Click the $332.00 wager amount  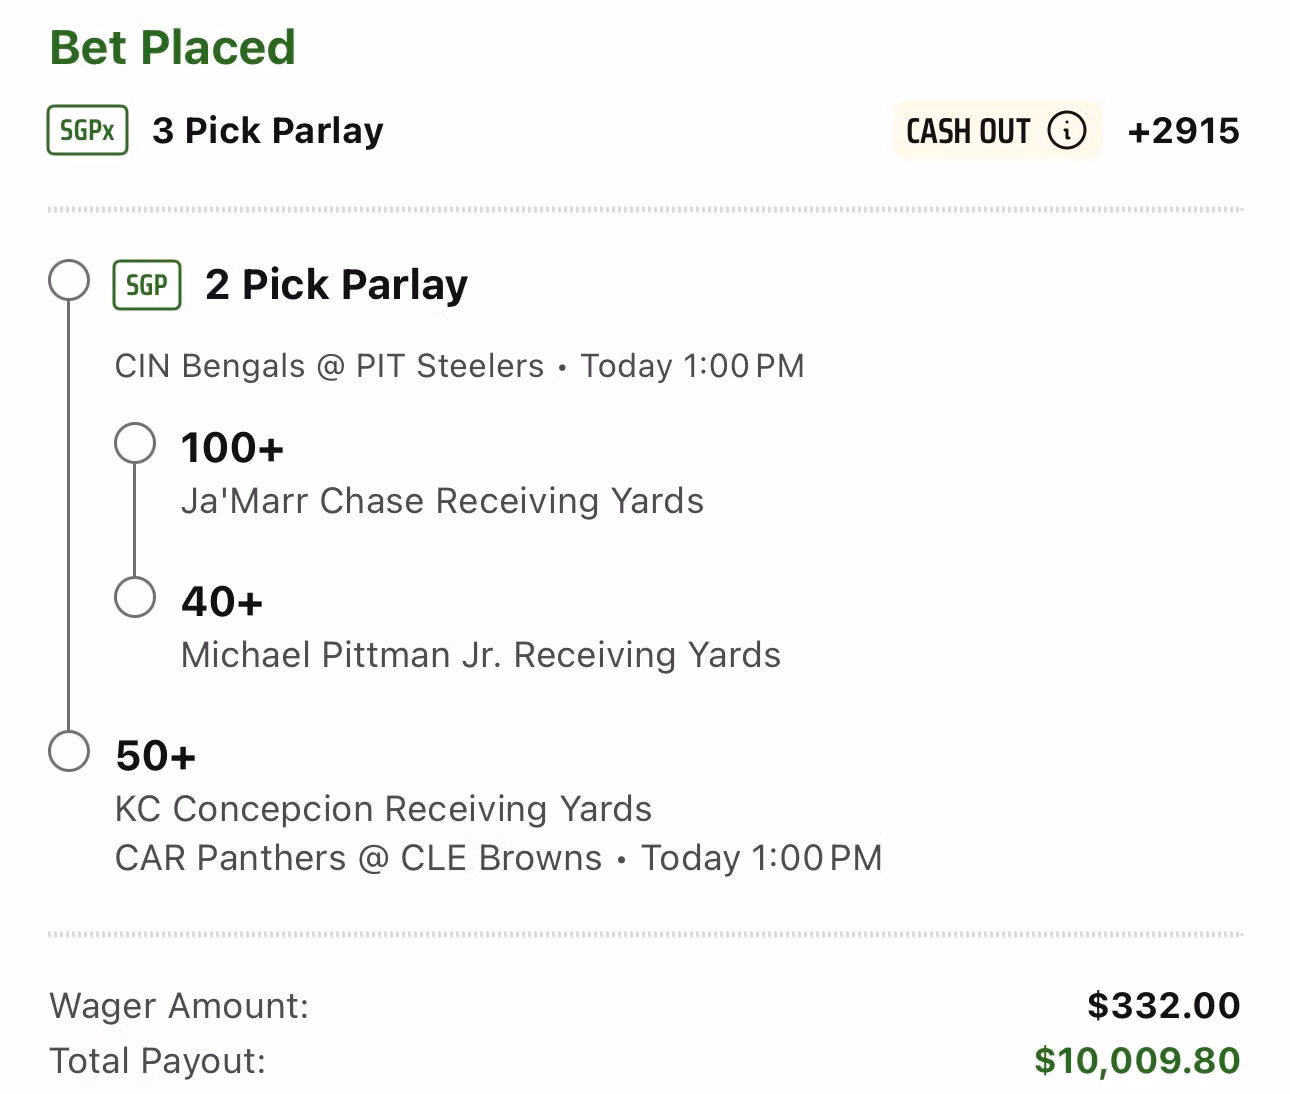coord(1164,1005)
